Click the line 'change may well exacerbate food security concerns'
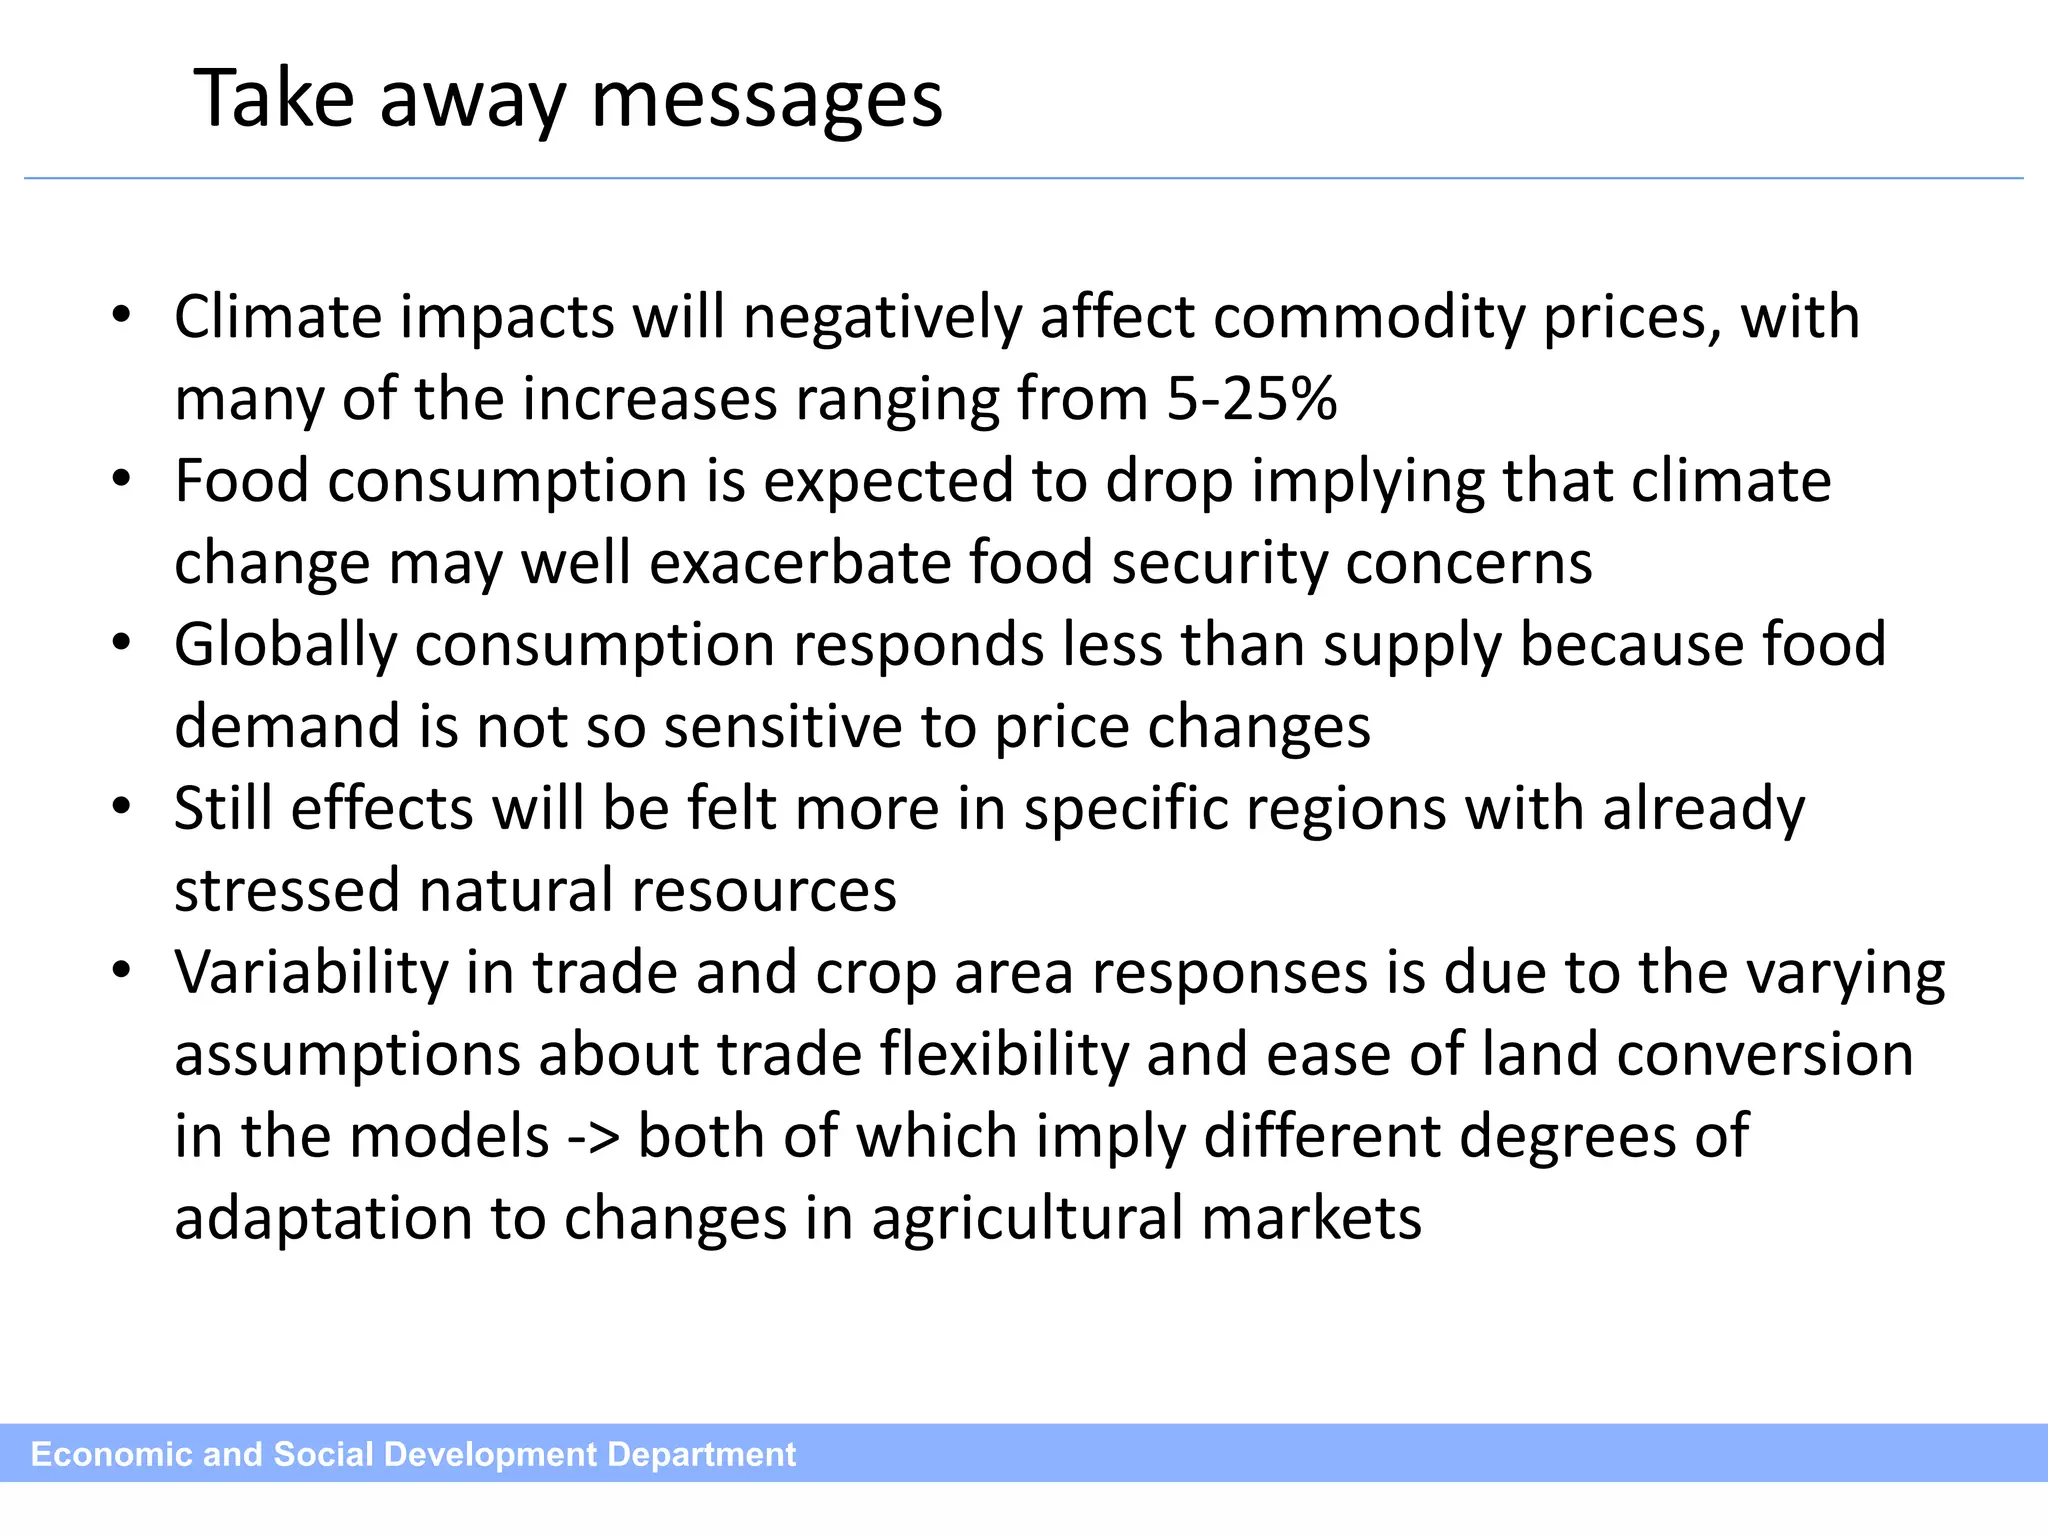Viewport: 2048px width, 1536px height. point(883,563)
